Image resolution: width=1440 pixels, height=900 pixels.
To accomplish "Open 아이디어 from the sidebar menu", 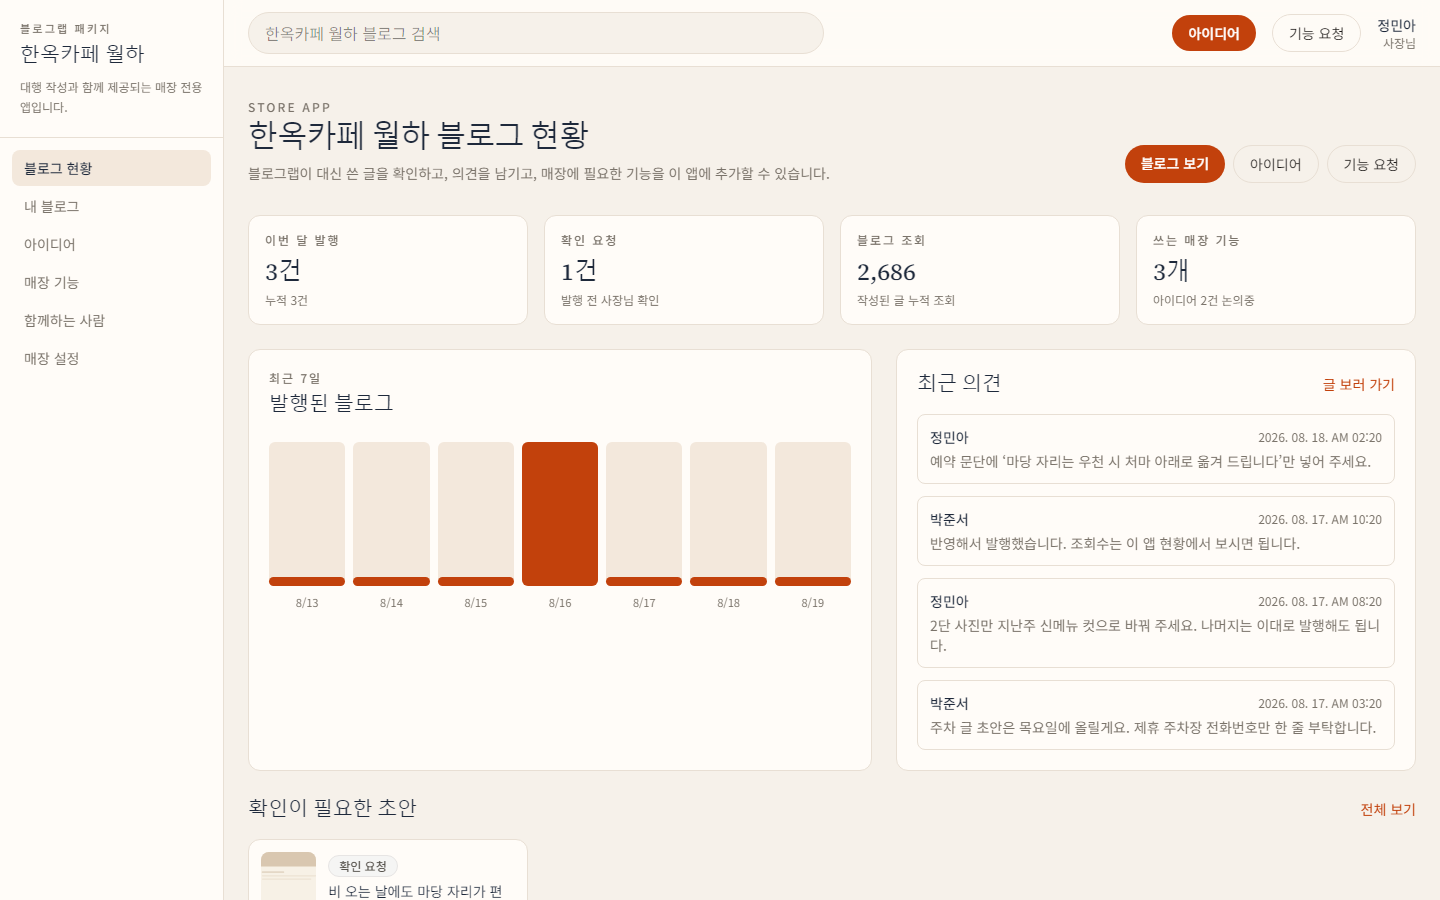I will (111, 244).
